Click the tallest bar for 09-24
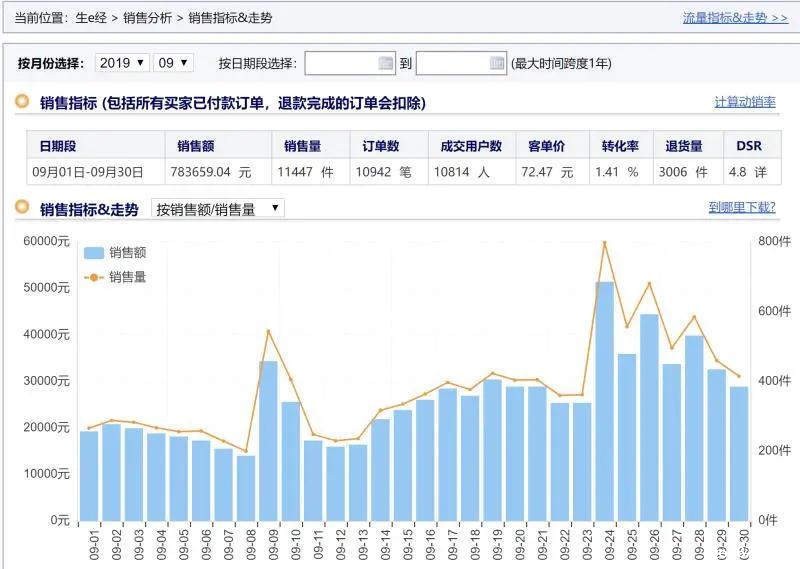 (604, 400)
